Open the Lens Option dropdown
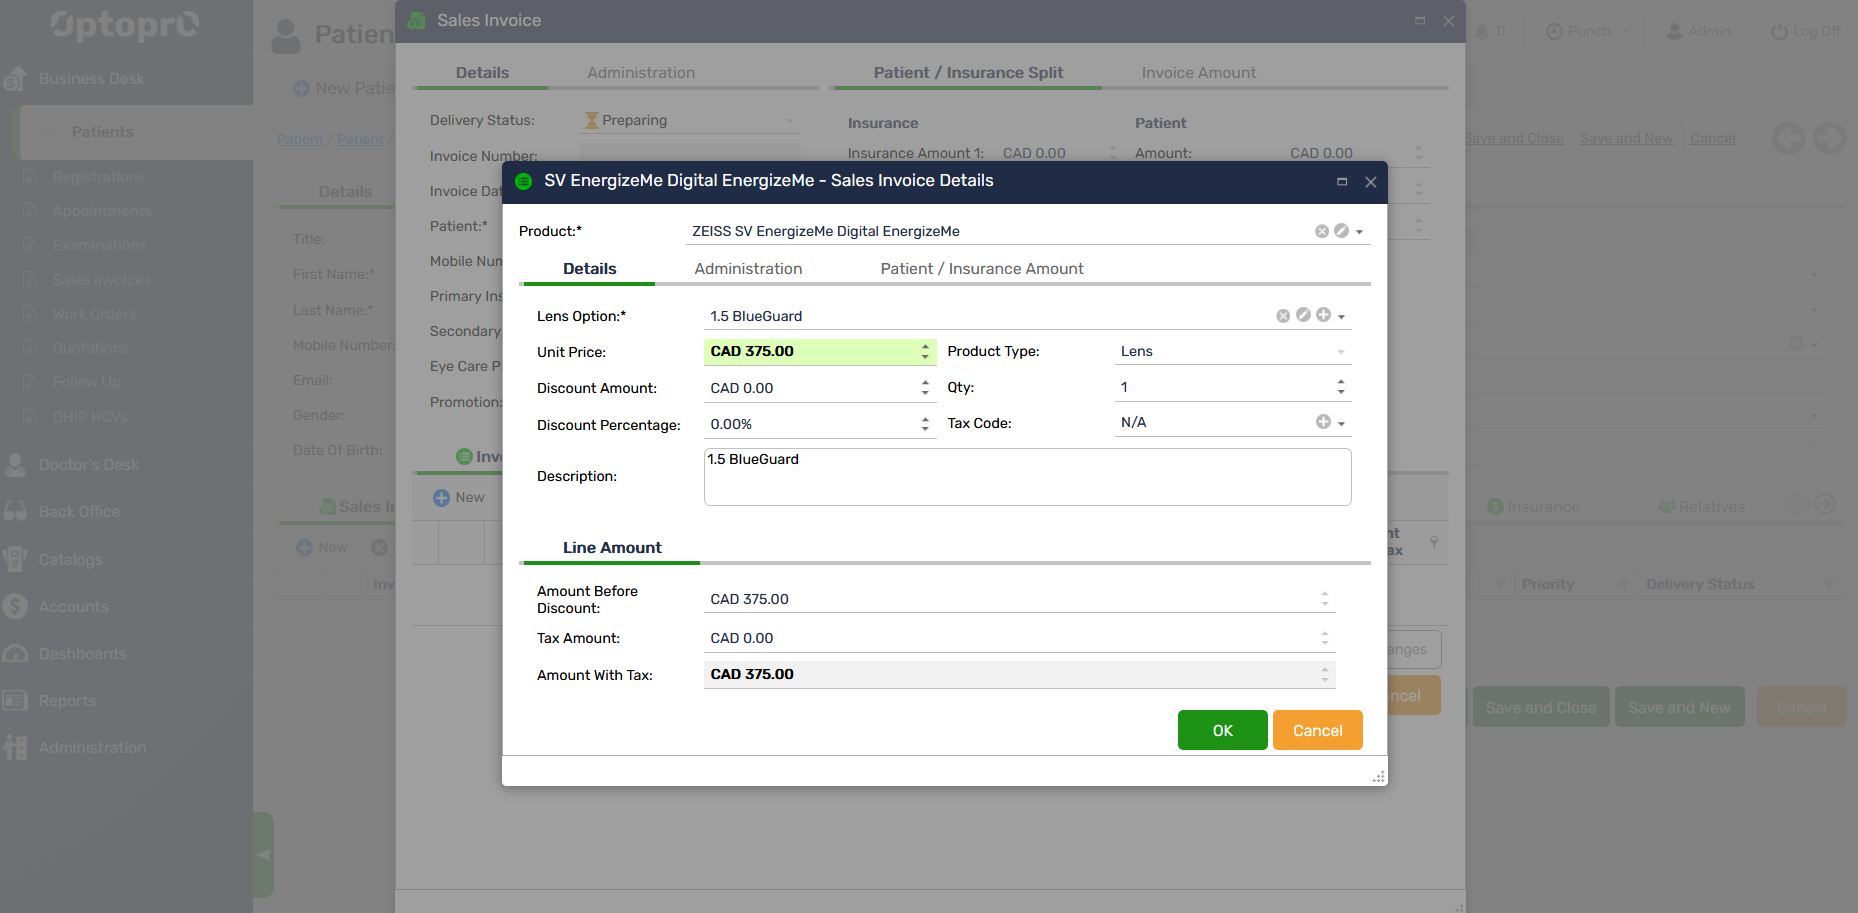This screenshot has height=913, width=1858. click(x=1342, y=317)
